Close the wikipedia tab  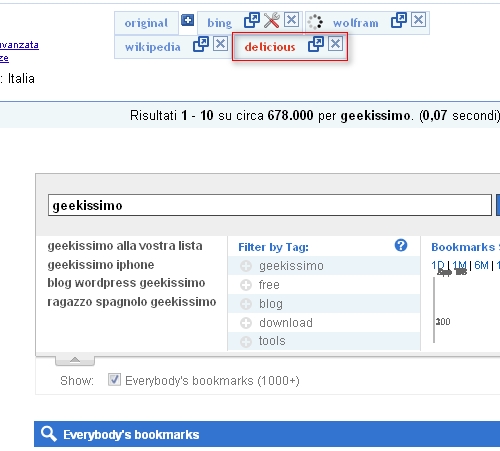coord(220,44)
